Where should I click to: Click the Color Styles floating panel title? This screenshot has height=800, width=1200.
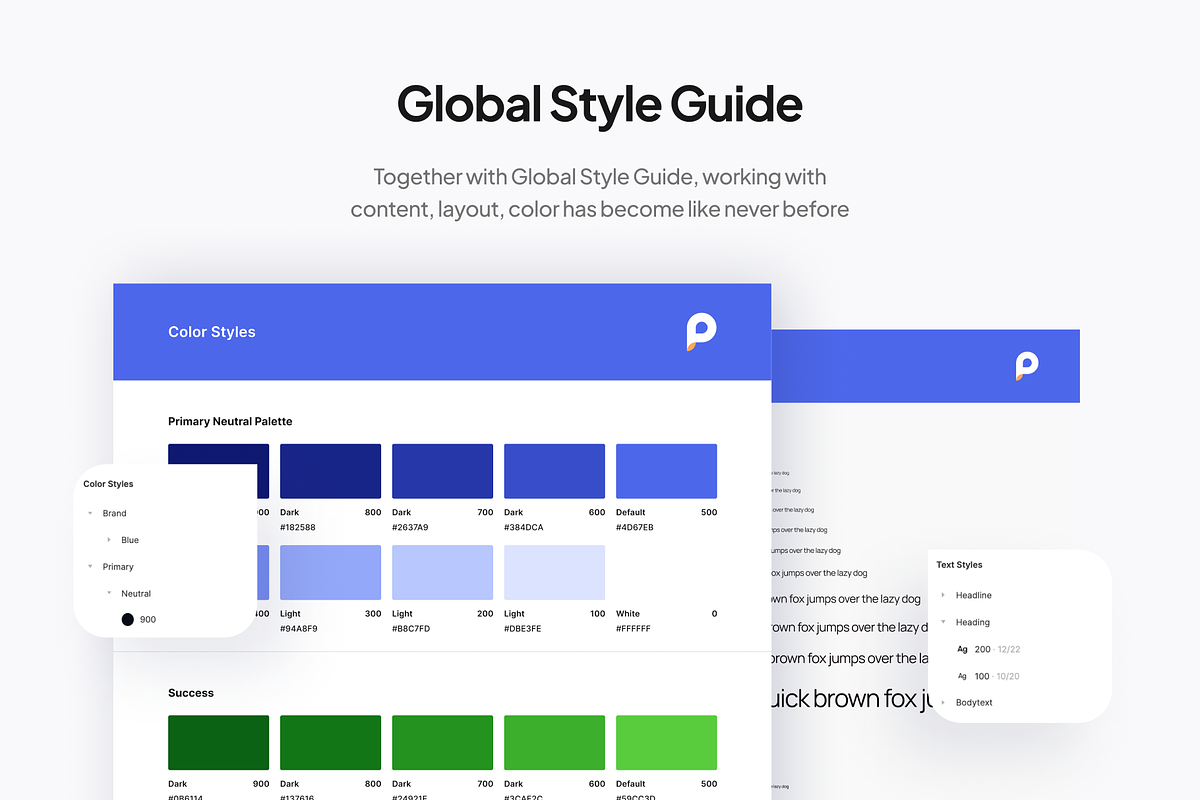(x=108, y=484)
